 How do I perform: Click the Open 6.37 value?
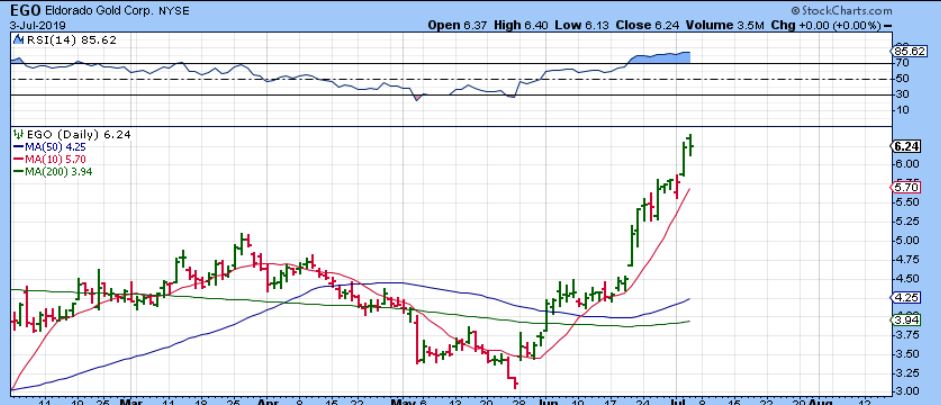tap(458, 25)
